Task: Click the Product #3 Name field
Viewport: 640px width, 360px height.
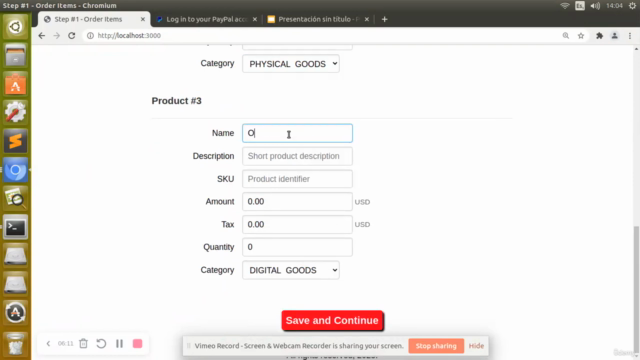Action: (x=297, y=133)
